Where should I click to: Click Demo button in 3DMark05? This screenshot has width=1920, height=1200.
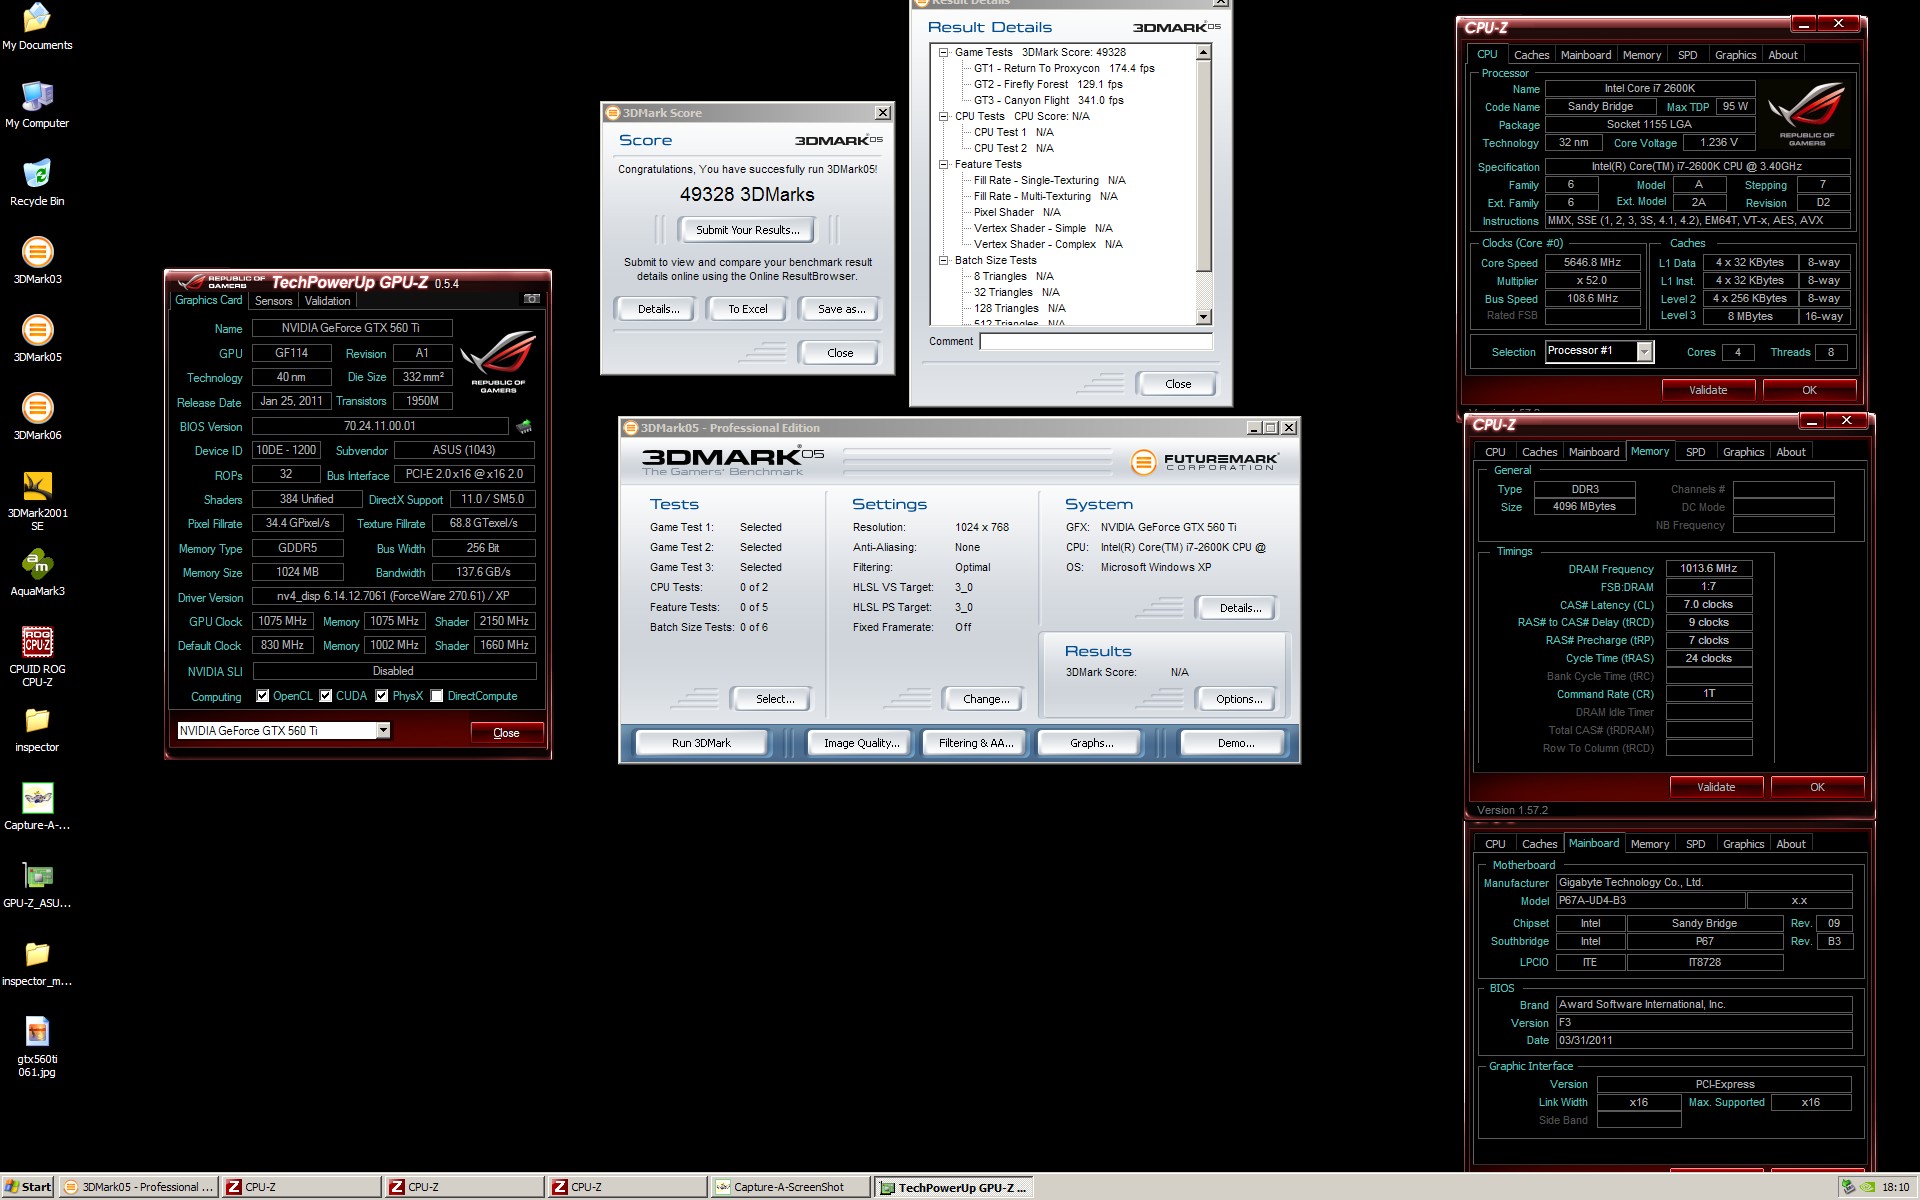click(x=1235, y=743)
